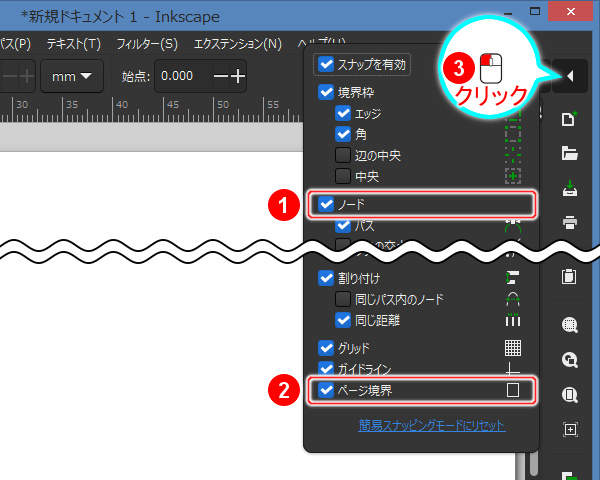Click the Print icon
Viewport: 600px width, 480px height.
[x=570, y=222]
